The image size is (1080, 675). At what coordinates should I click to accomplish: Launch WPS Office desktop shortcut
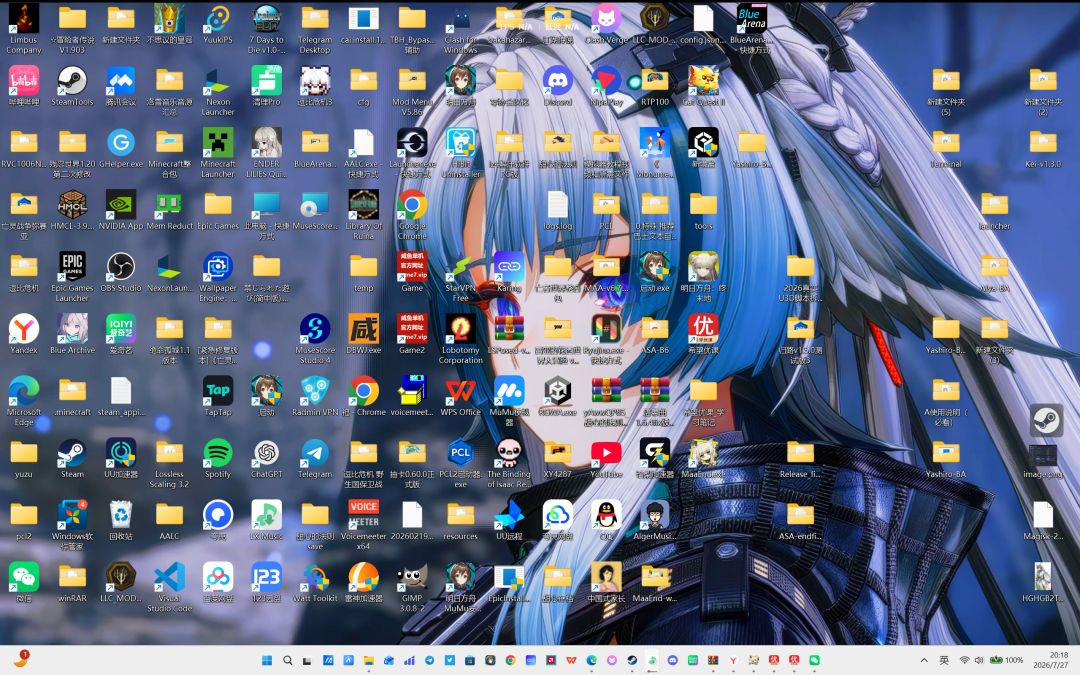pyautogui.click(x=461, y=395)
